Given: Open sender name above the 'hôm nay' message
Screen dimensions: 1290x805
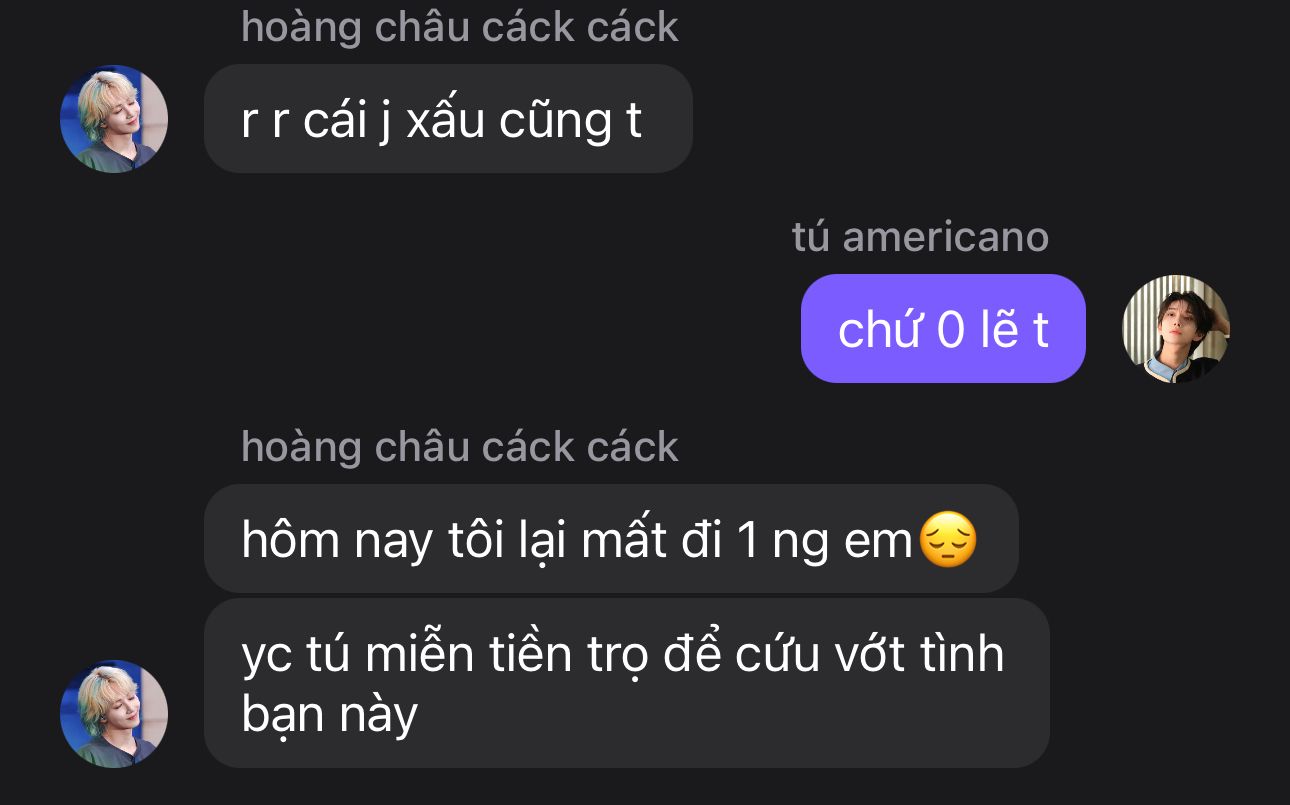Looking at the screenshot, I should click(x=460, y=447).
